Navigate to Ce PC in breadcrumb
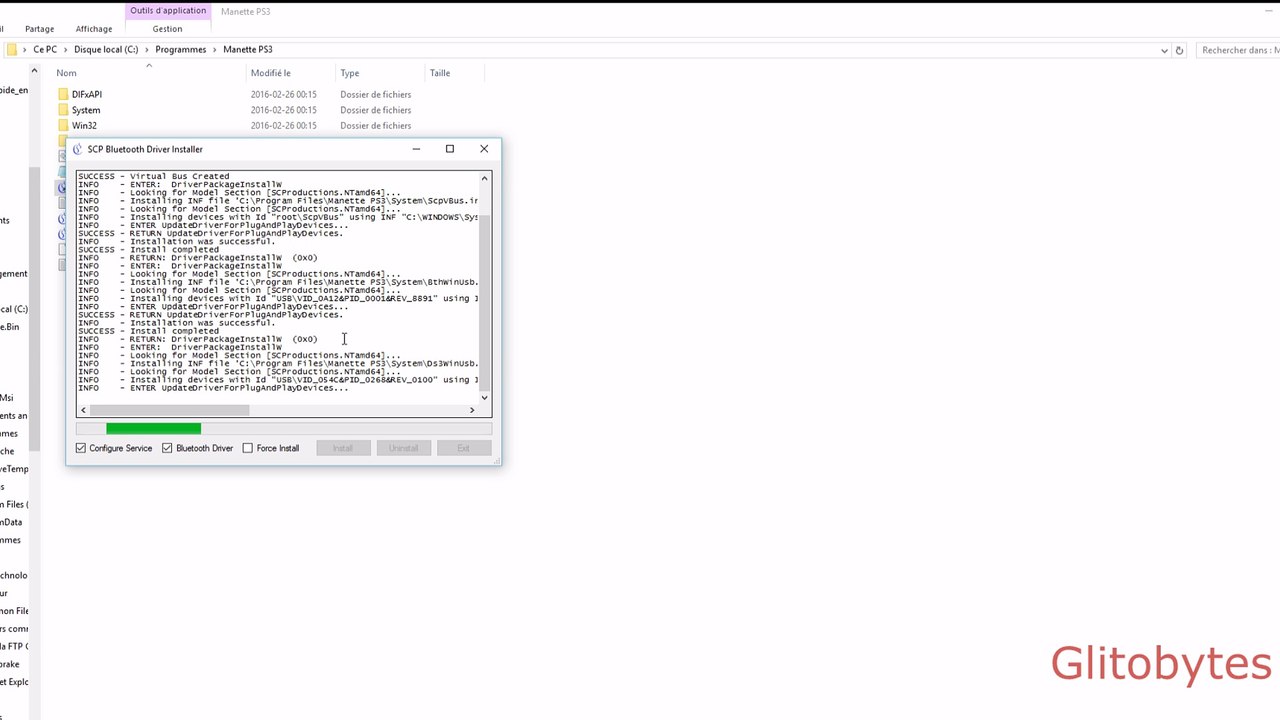1280x720 pixels. [x=45, y=49]
